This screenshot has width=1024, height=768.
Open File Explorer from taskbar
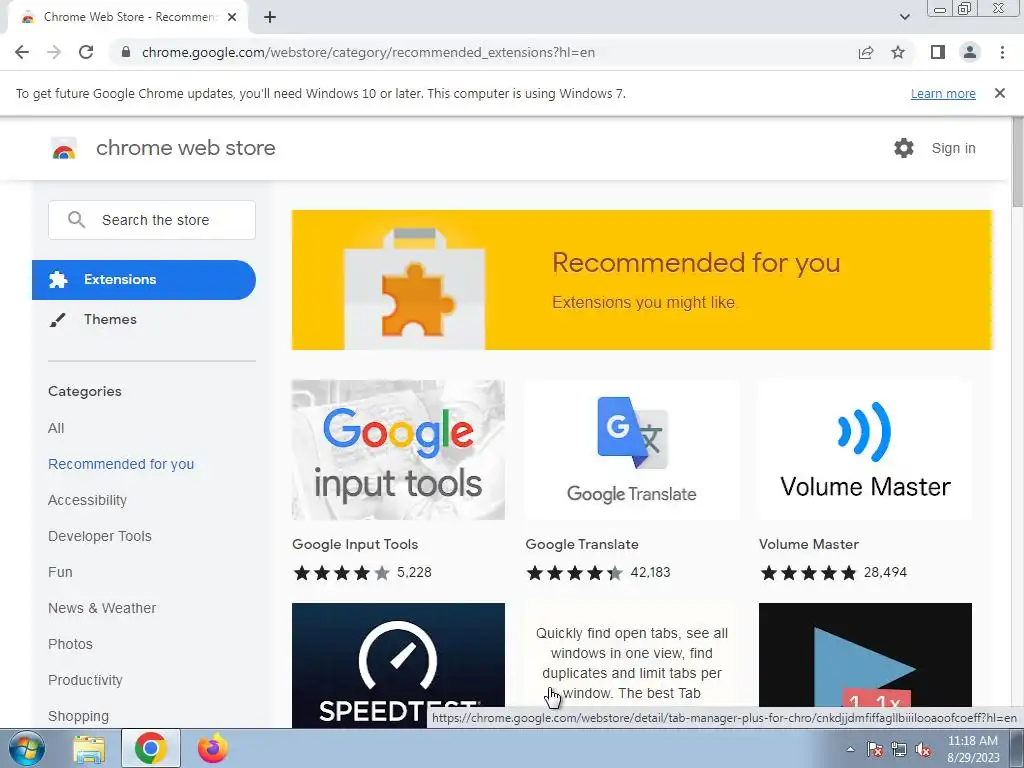89,749
